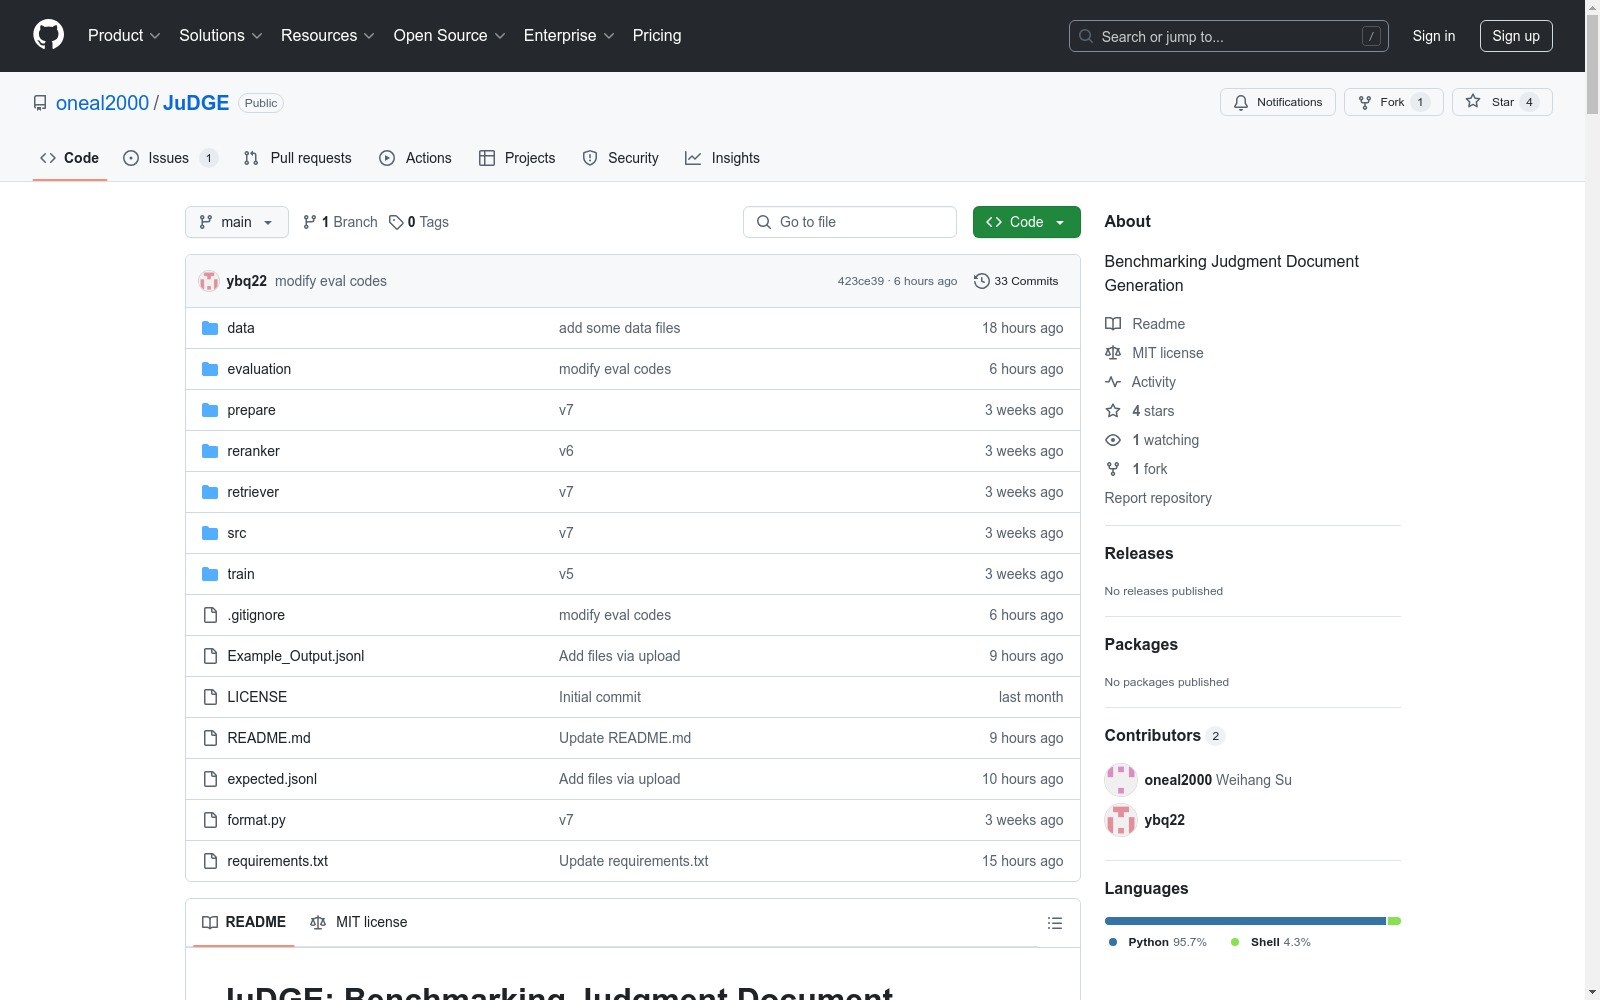Click the book icon beside Readme
The width and height of the screenshot is (1600, 1000).
coord(1113,324)
